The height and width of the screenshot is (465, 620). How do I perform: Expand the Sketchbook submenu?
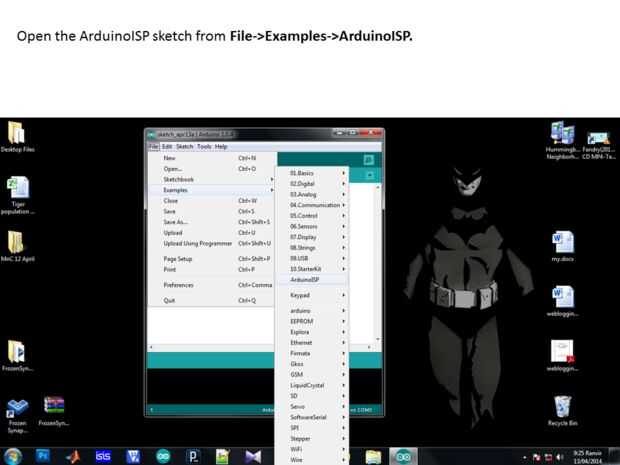pos(211,180)
